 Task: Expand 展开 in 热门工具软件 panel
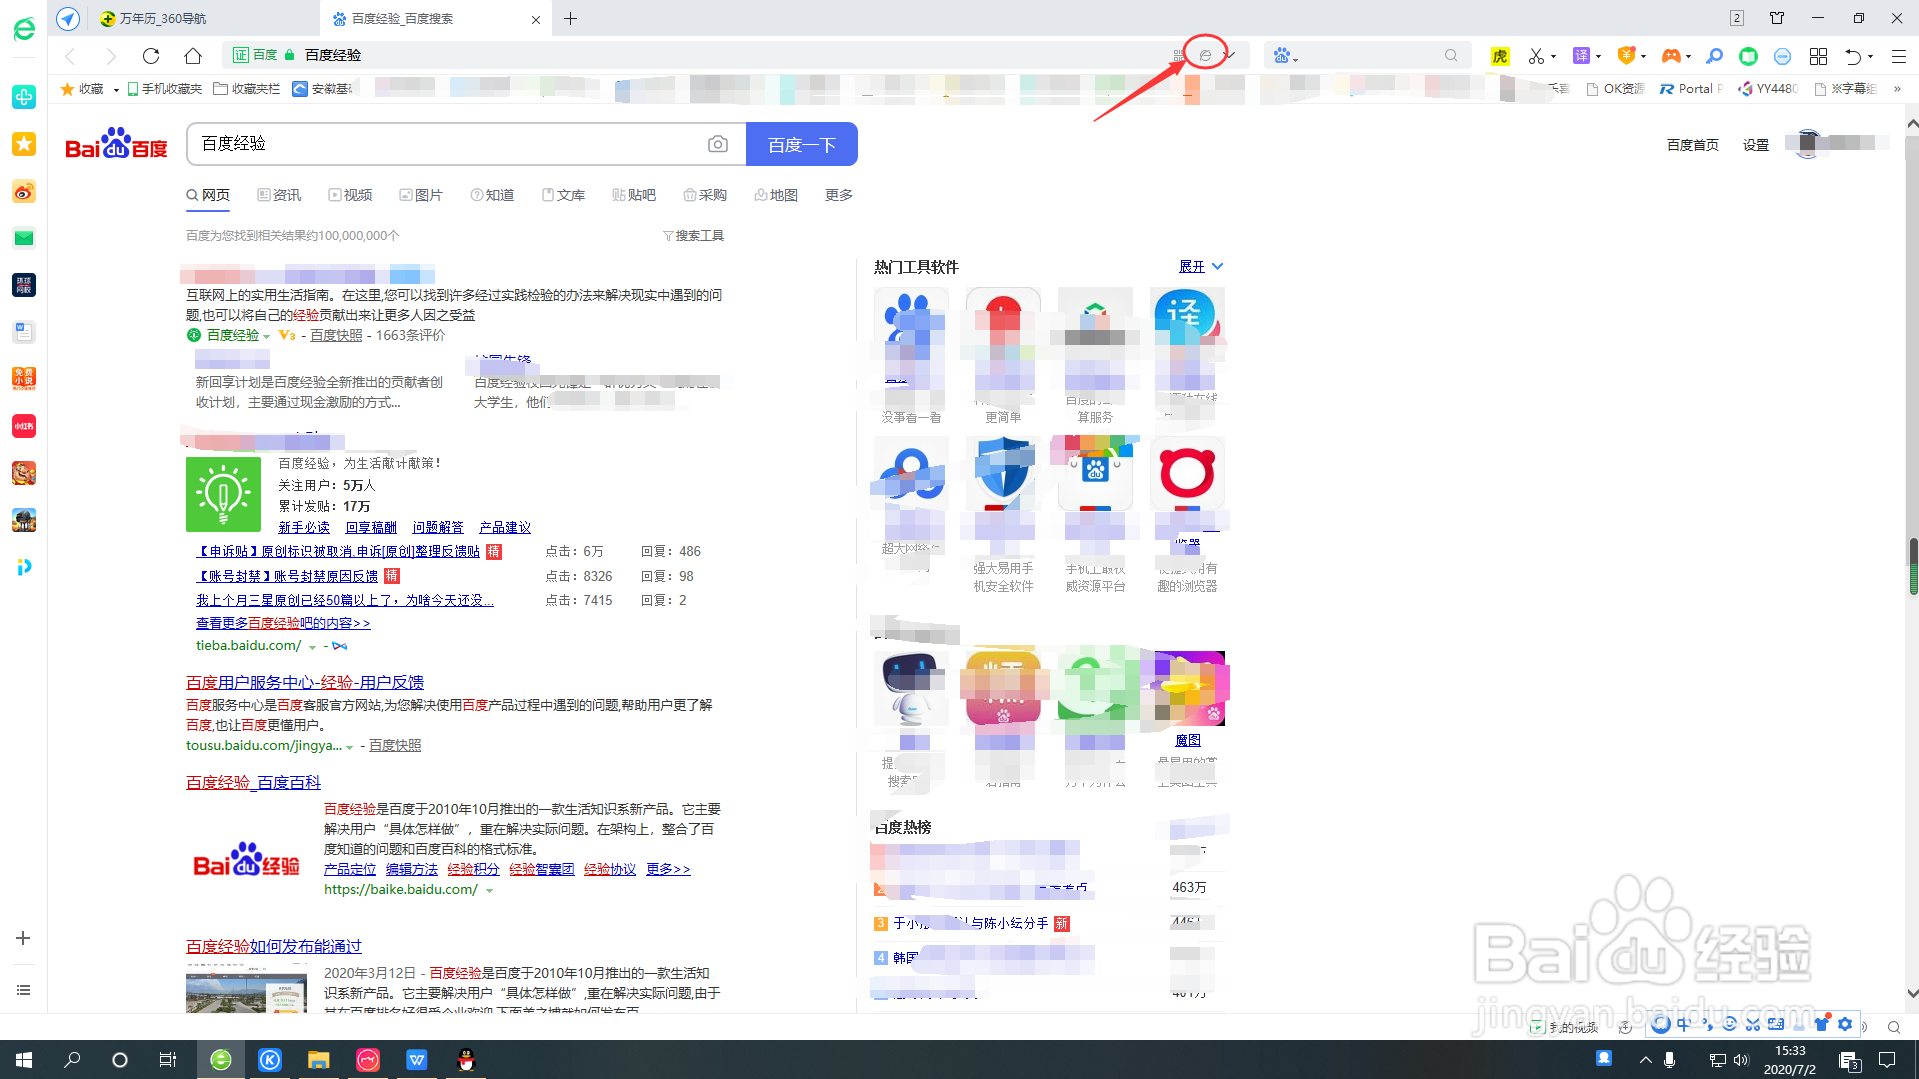pyautogui.click(x=1201, y=267)
